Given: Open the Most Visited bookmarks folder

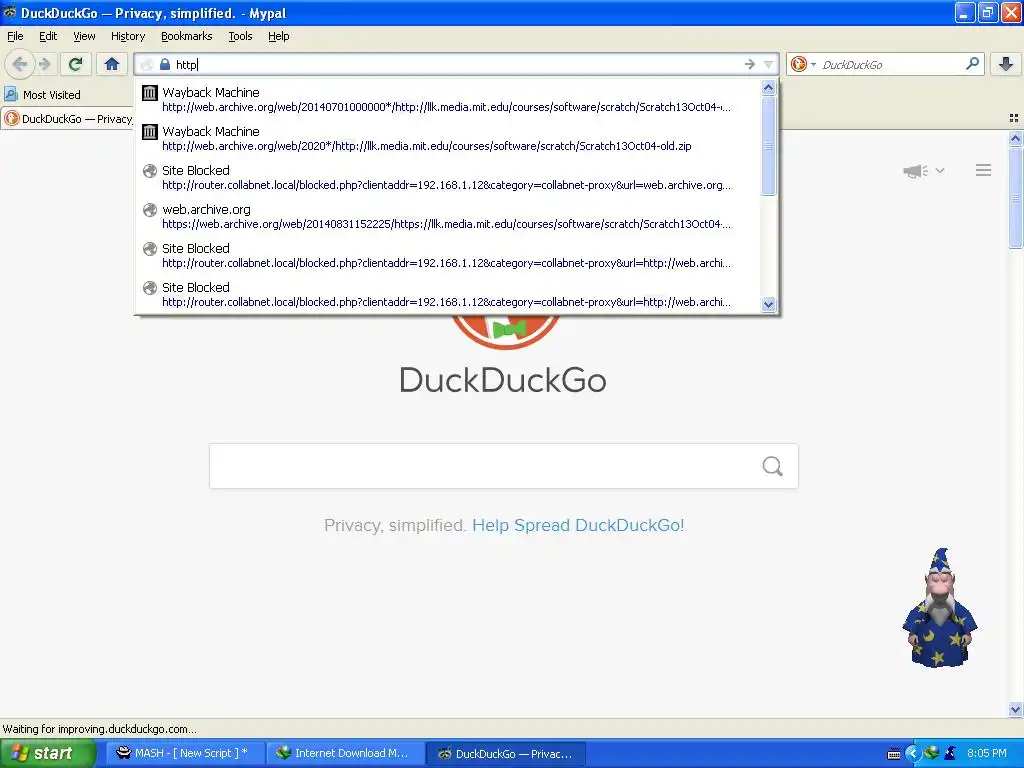Looking at the screenshot, I should [x=42, y=95].
